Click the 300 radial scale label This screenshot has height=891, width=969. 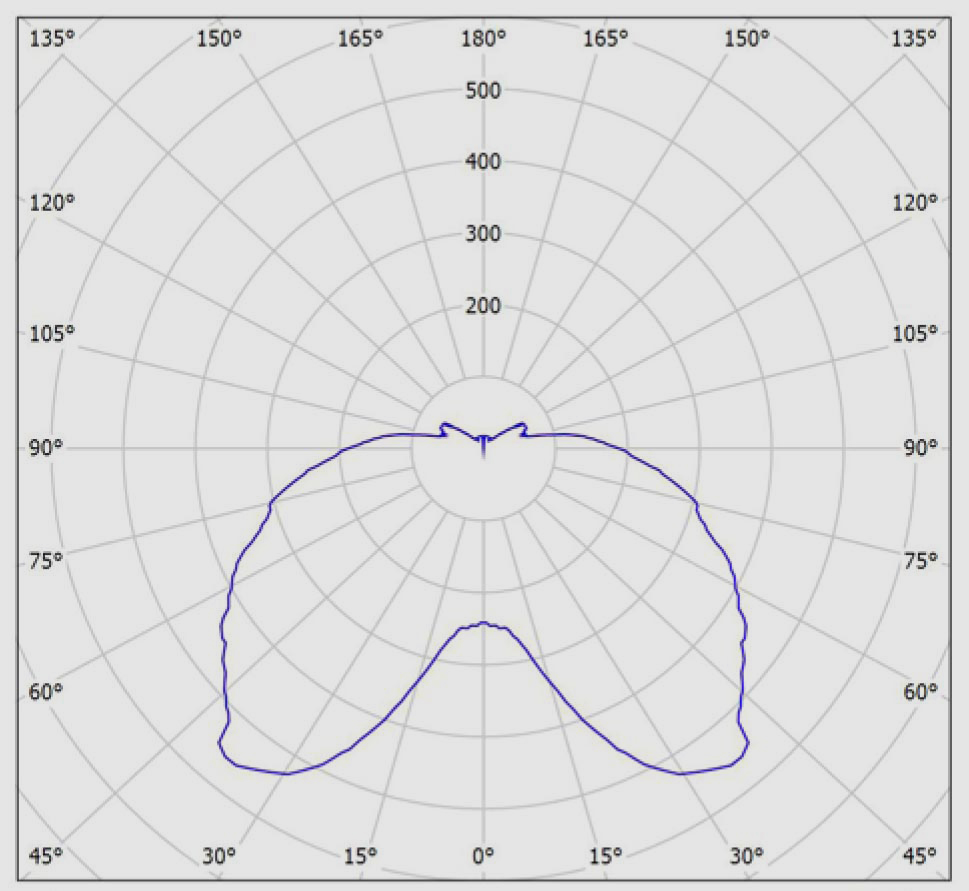pos(484,235)
